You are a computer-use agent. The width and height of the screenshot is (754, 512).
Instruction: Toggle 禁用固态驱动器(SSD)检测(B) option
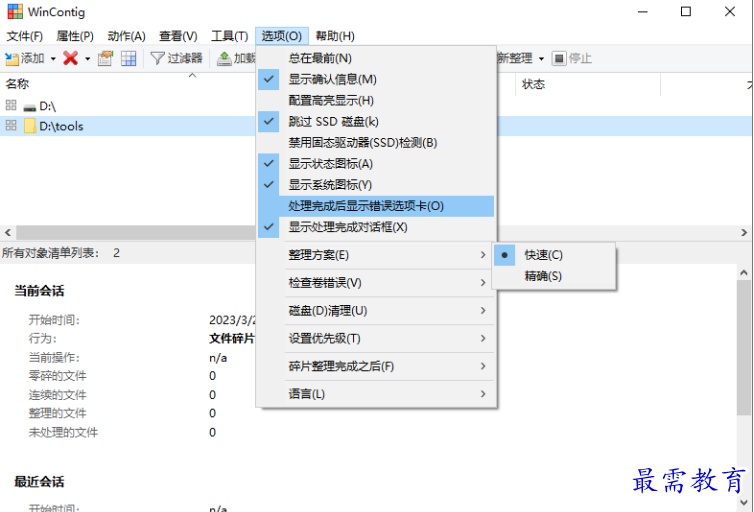376,143
